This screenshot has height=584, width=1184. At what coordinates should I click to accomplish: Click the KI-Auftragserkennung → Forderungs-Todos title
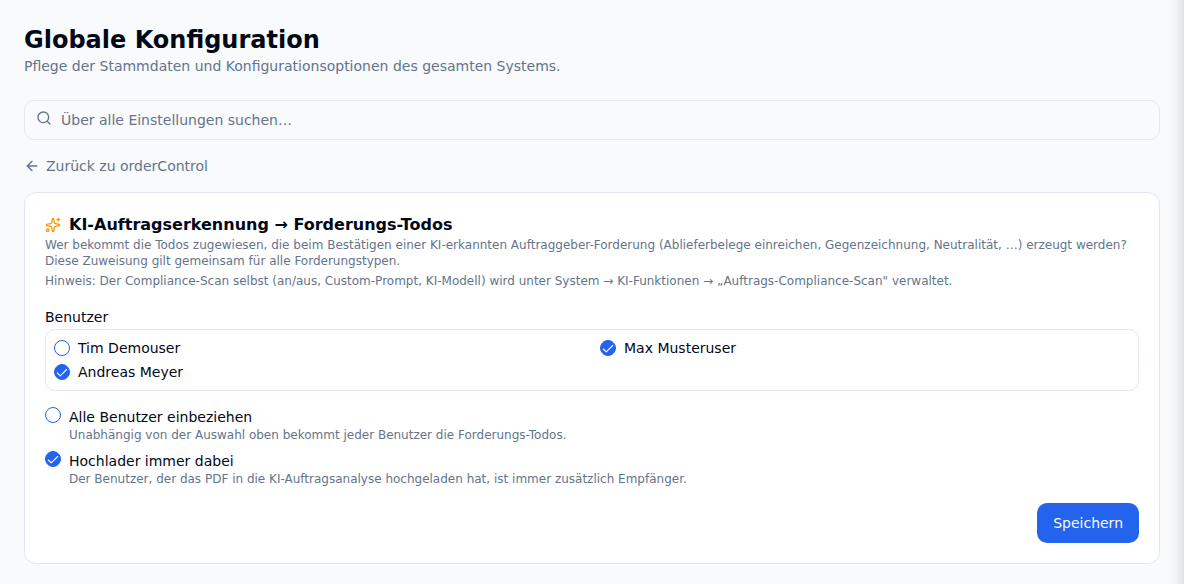coord(261,224)
